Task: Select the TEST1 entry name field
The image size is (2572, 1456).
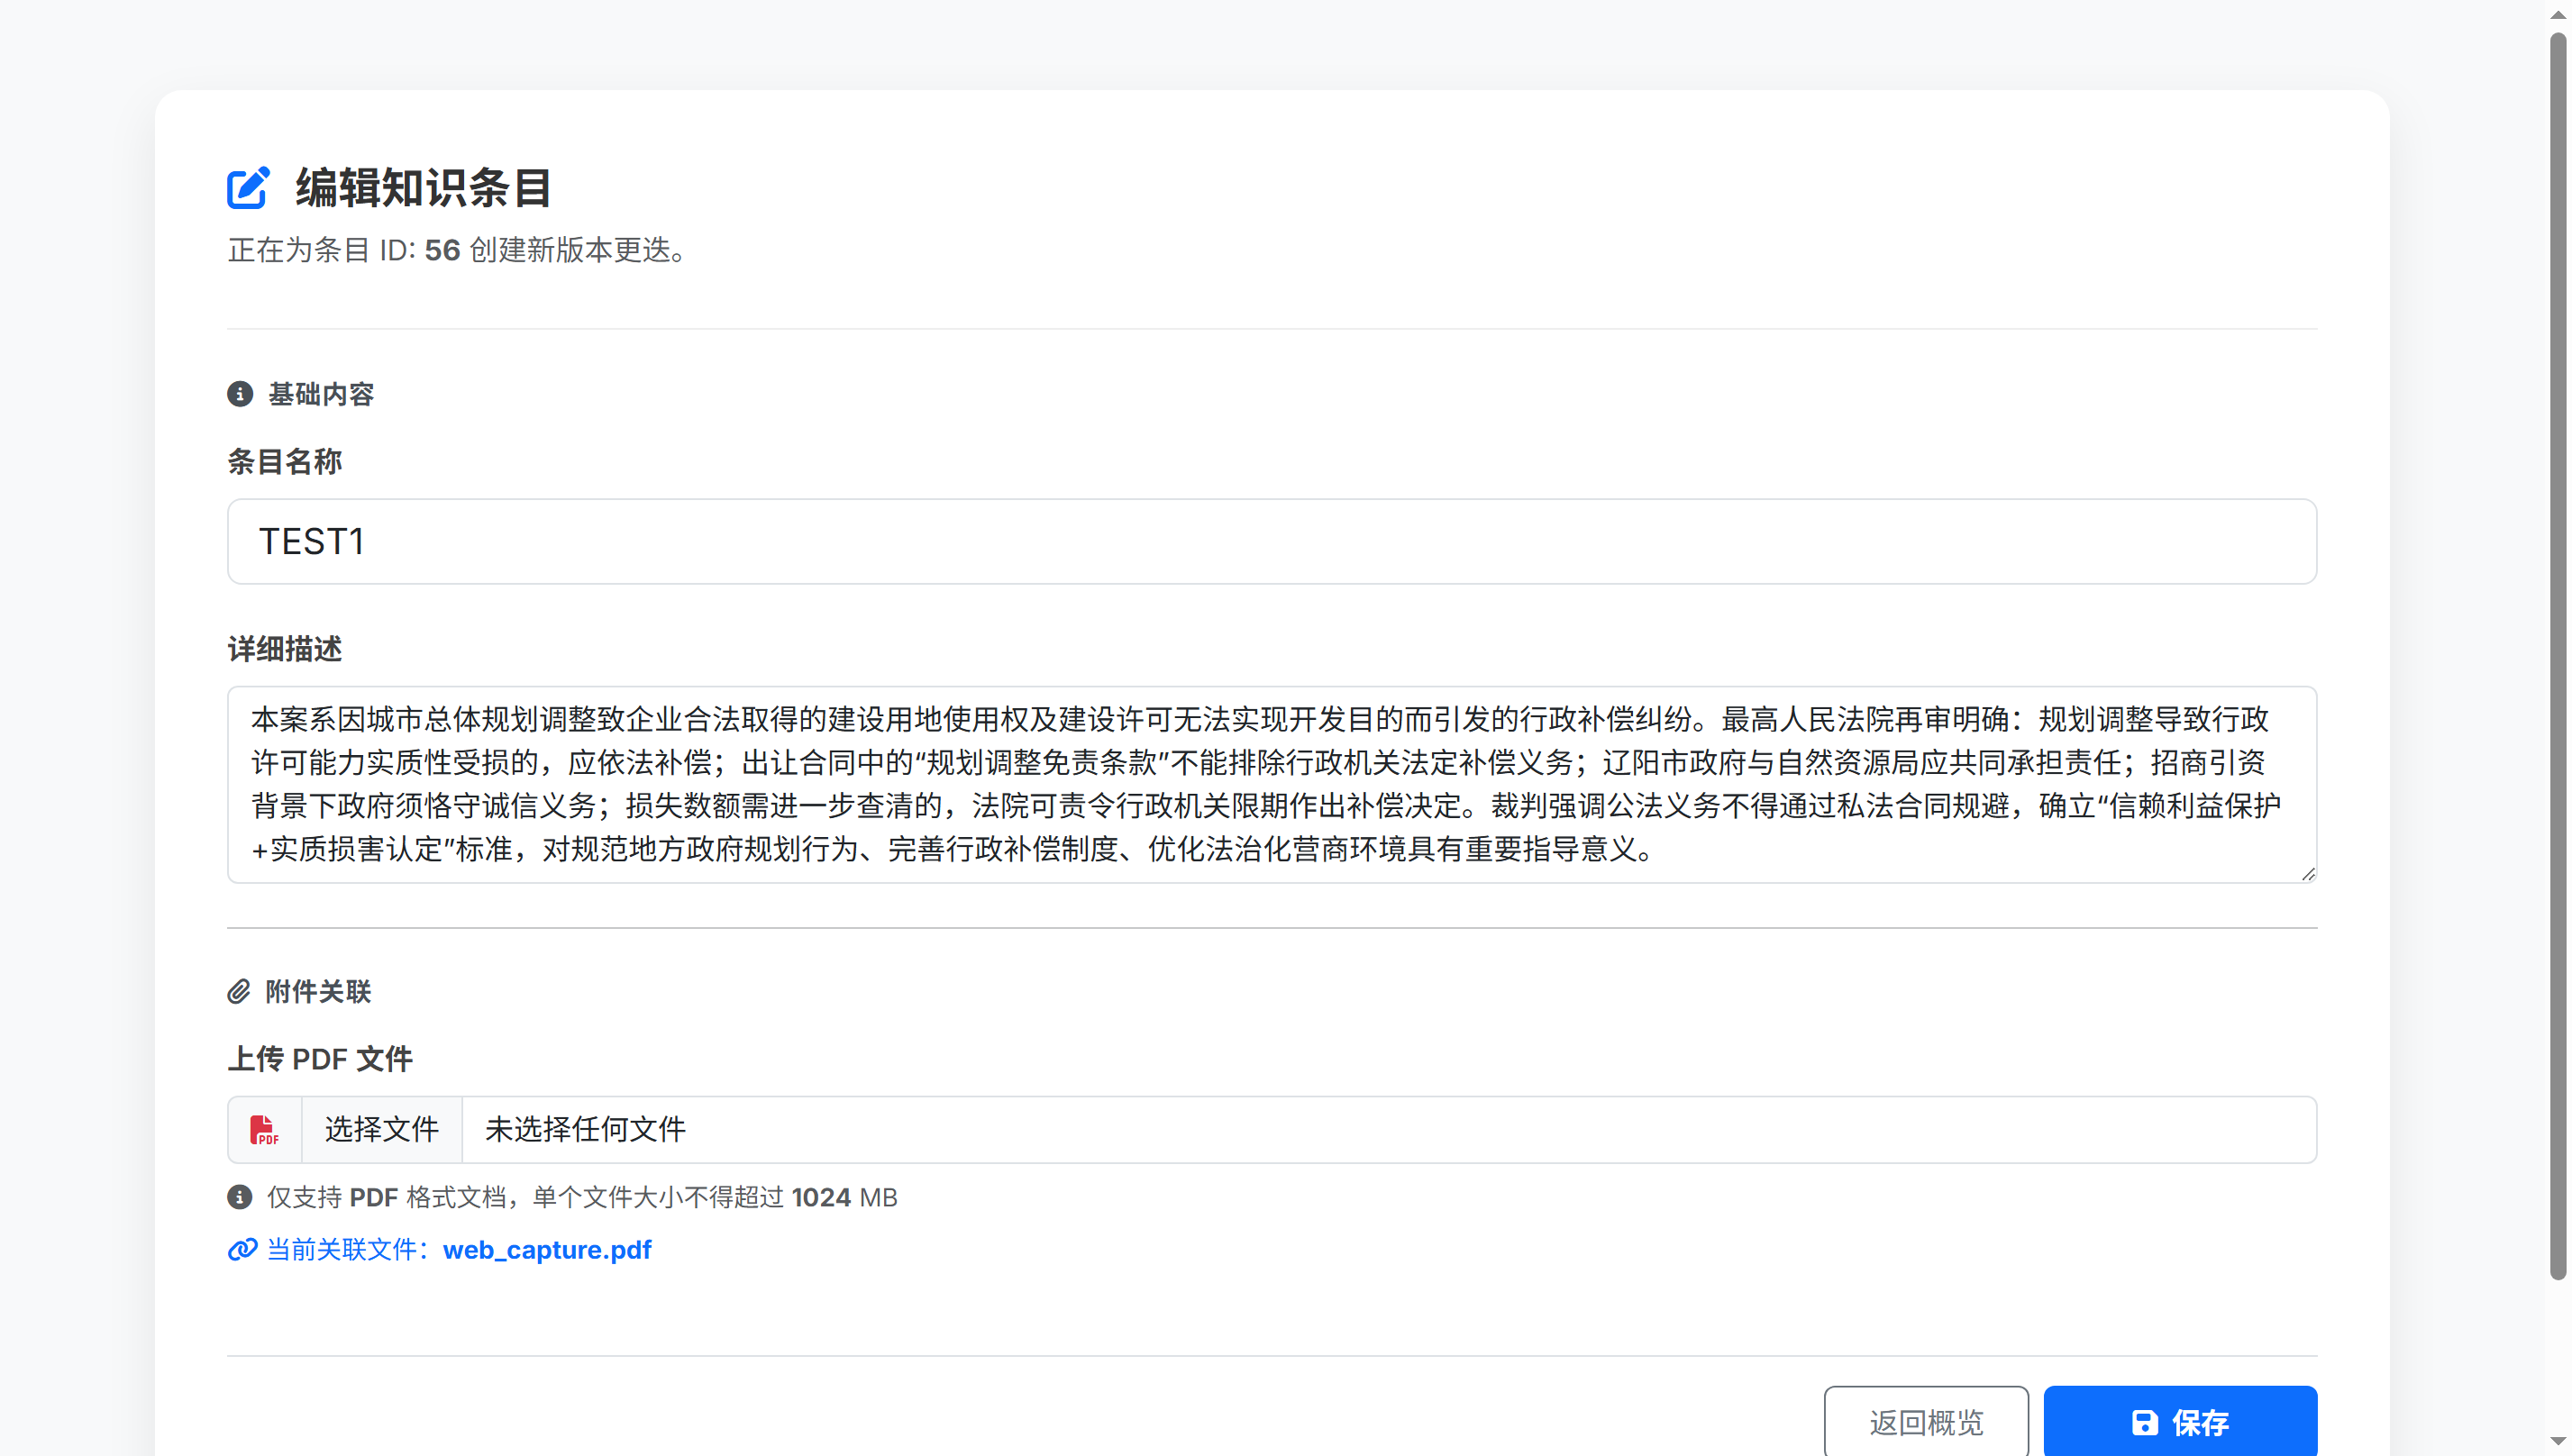Action: pos(1271,541)
